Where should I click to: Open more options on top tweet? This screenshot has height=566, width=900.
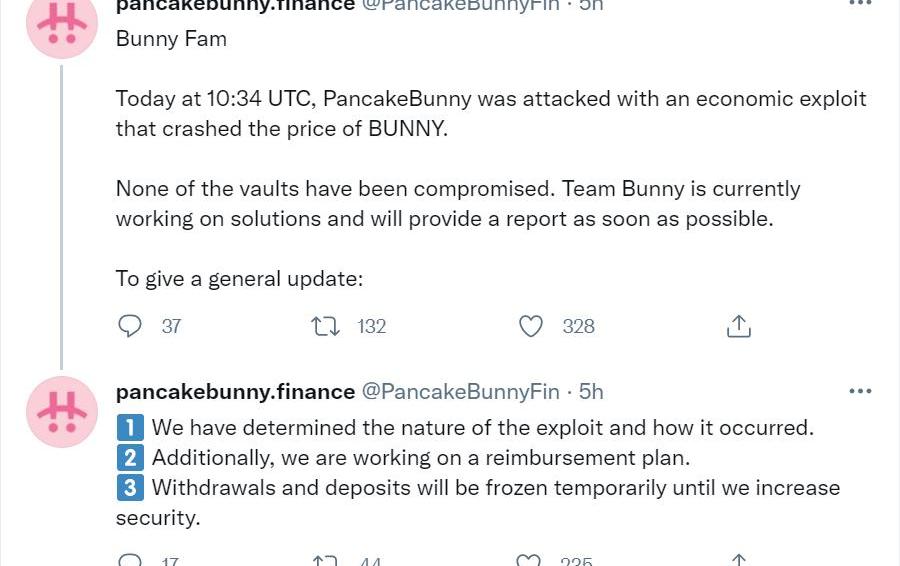(860, 3)
